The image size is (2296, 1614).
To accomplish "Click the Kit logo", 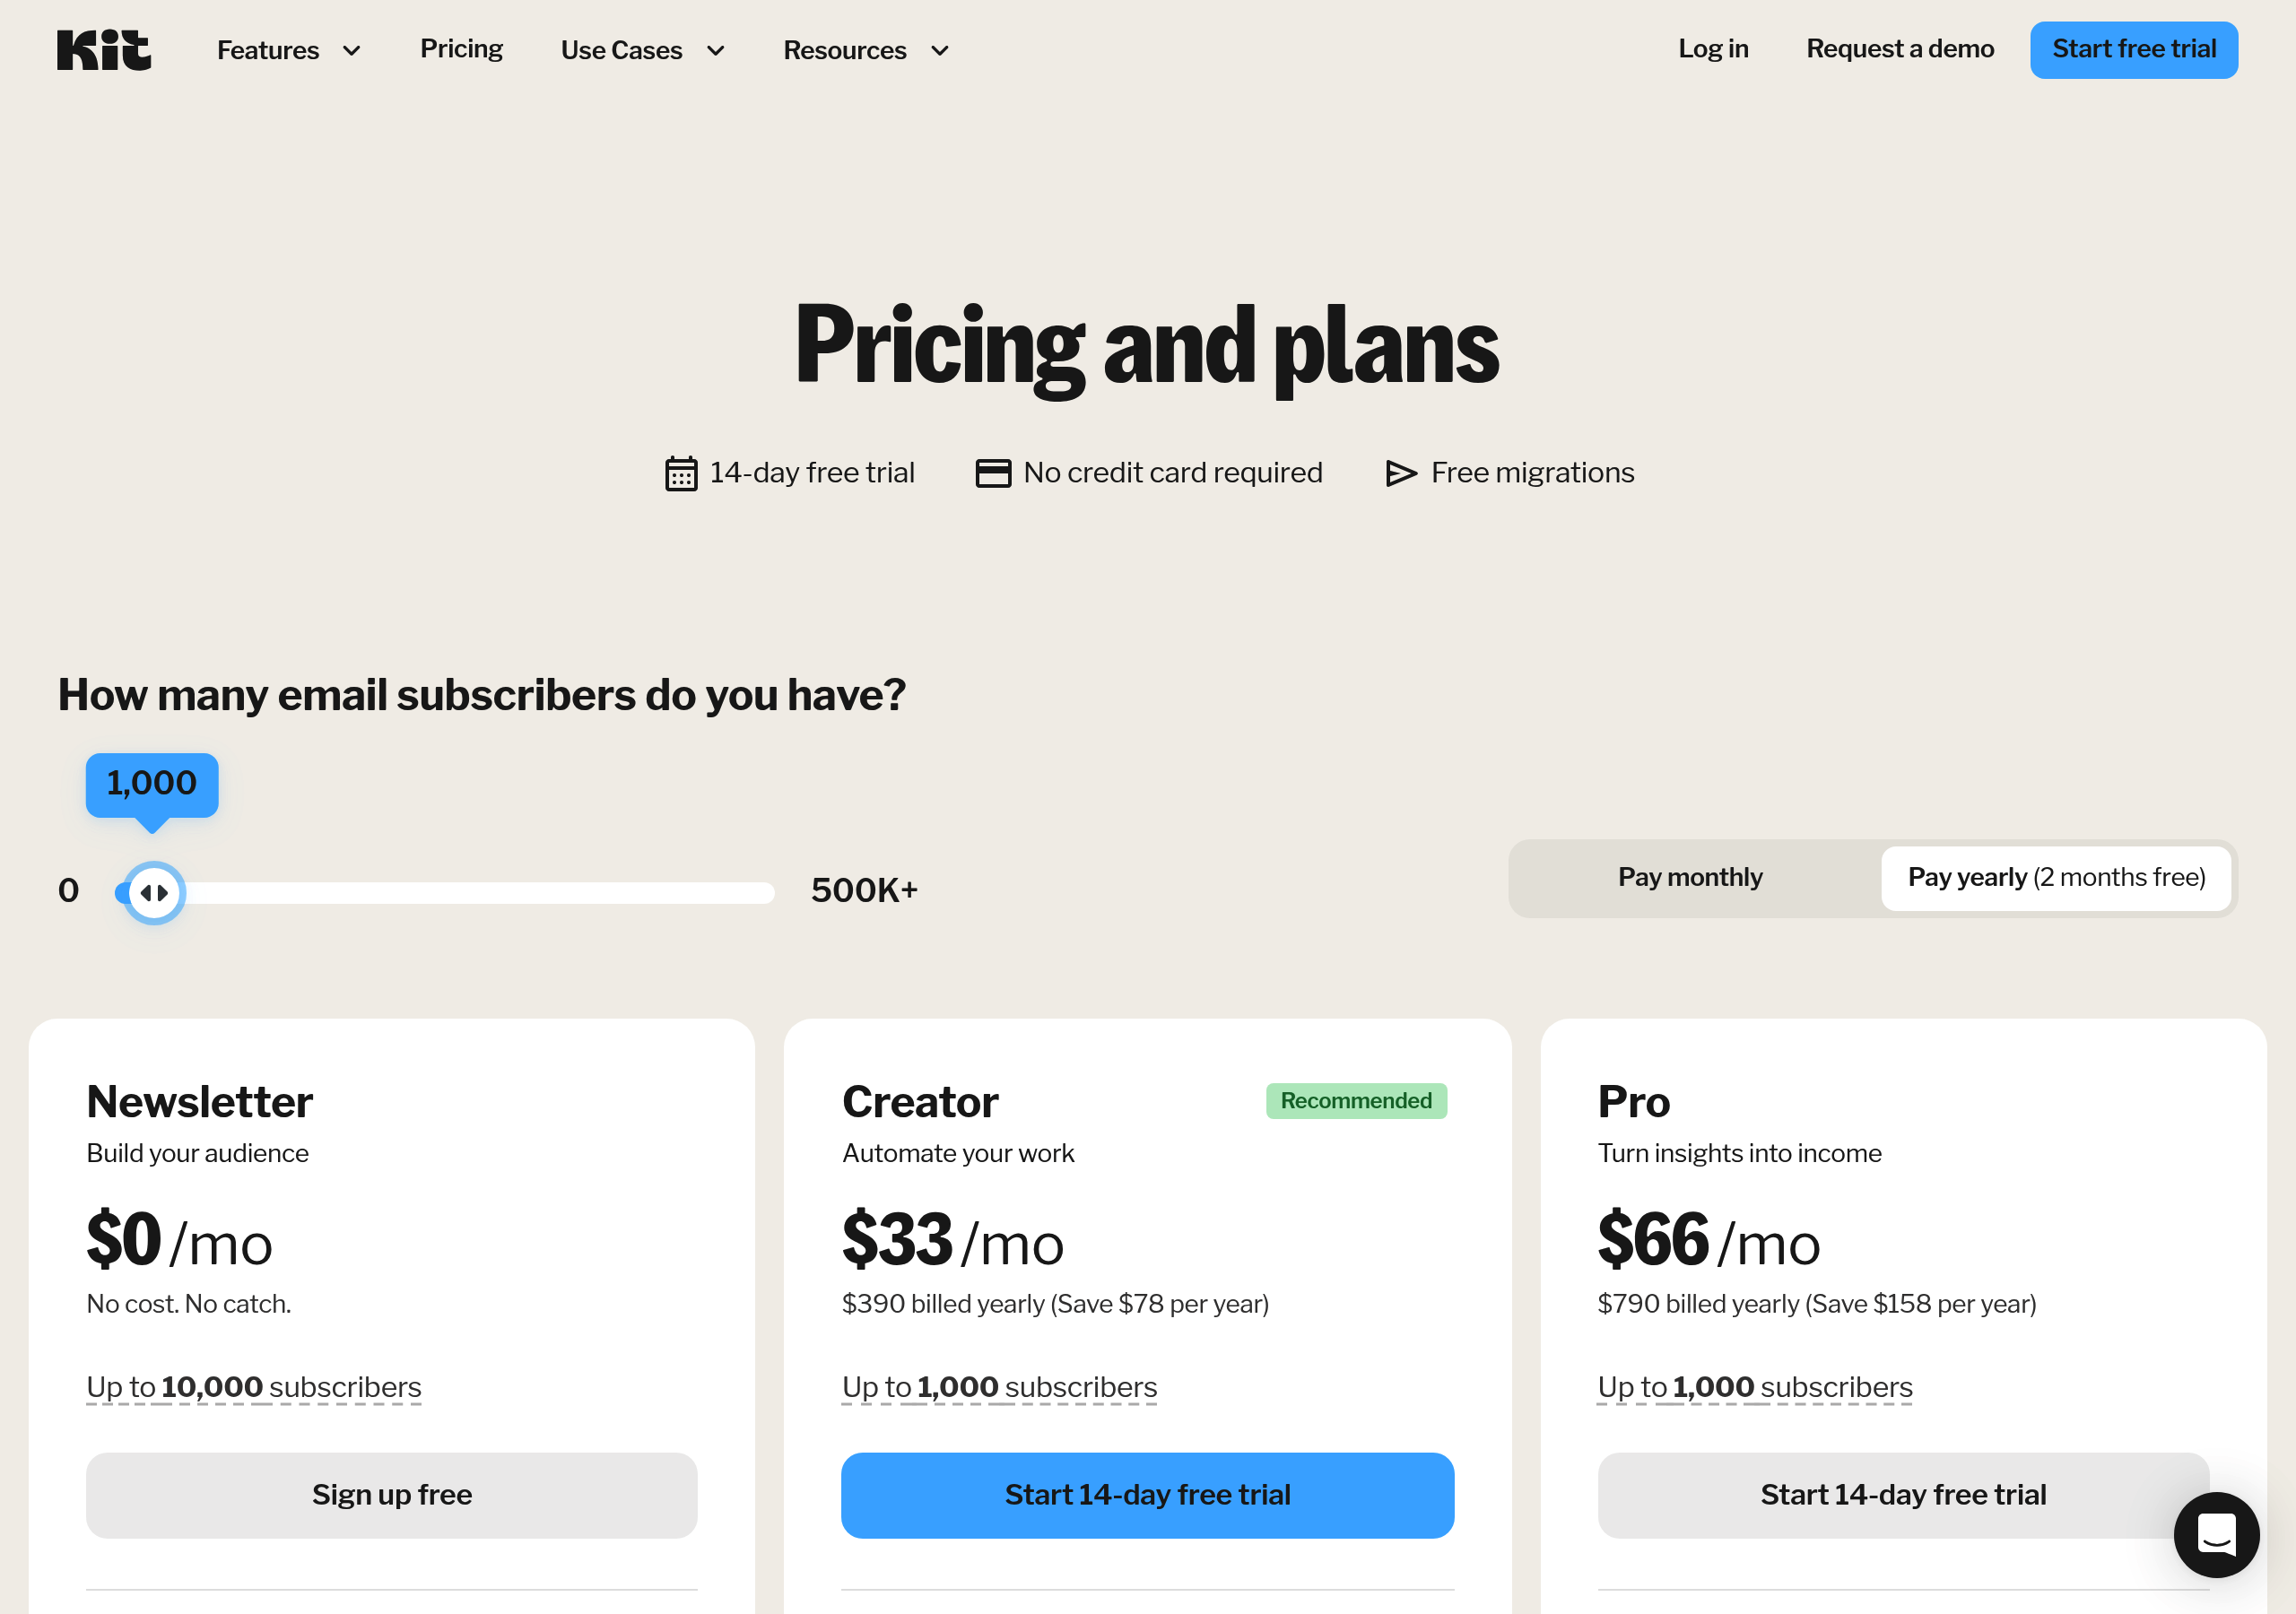I will pyautogui.click(x=103, y=49).
